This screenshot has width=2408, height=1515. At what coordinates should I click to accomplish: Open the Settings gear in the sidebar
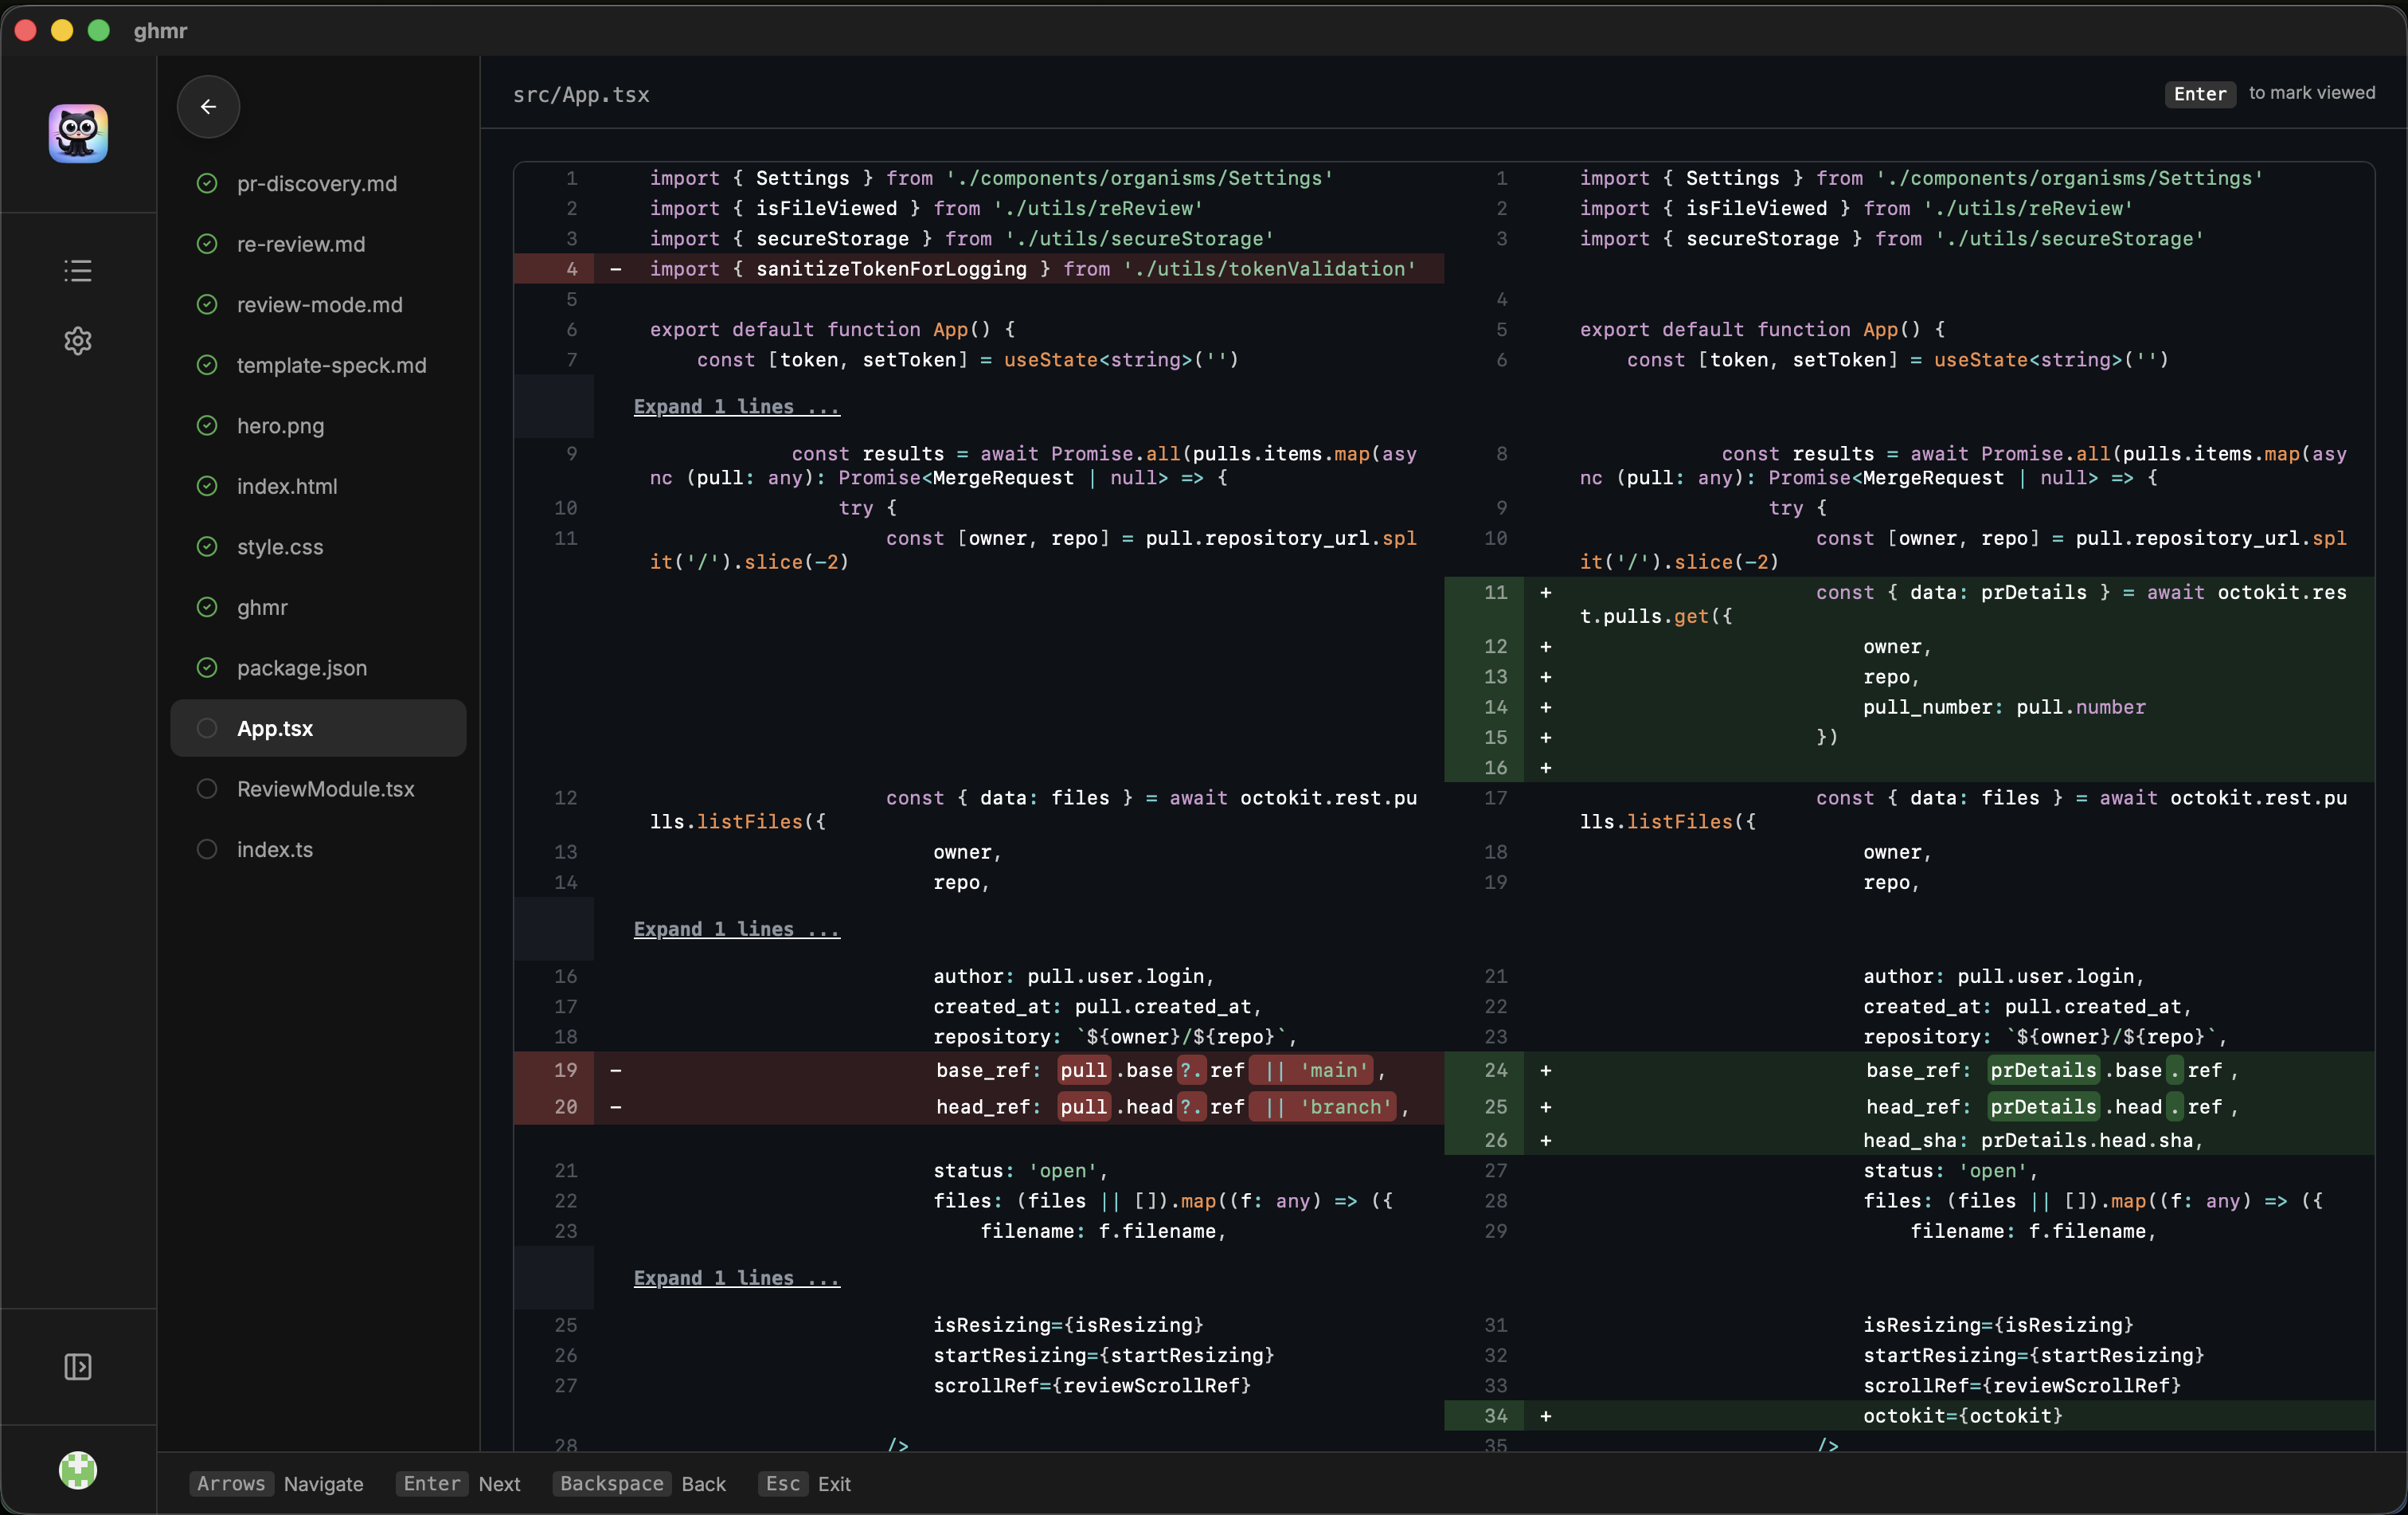[x=78, y=340]
